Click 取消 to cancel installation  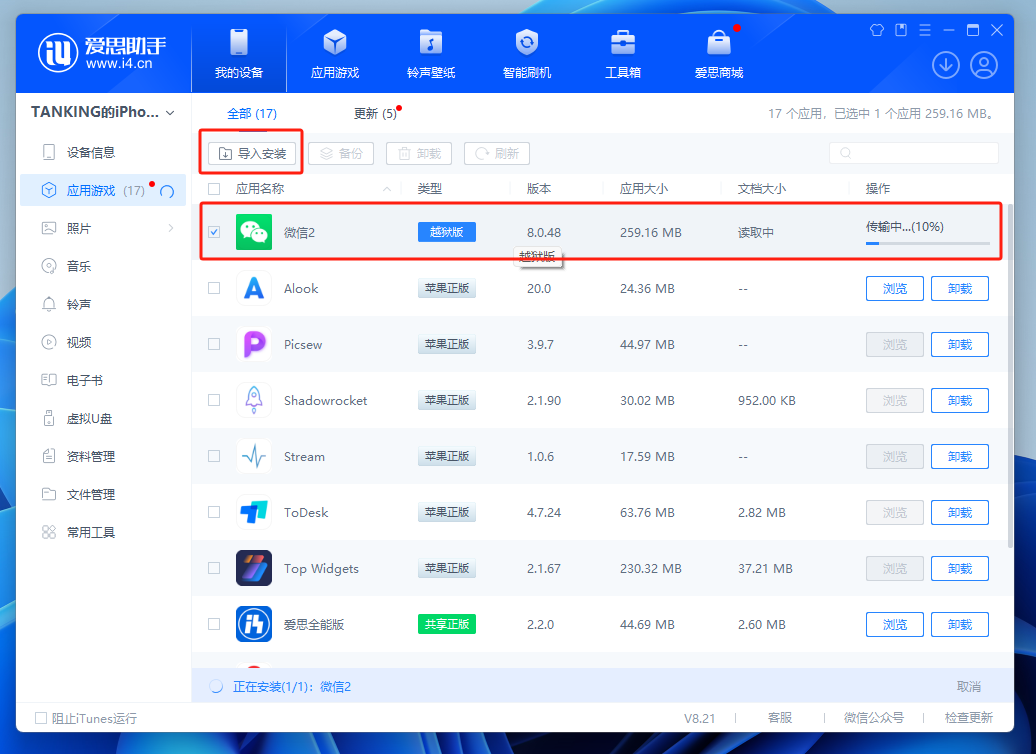[x=969, y=687]
